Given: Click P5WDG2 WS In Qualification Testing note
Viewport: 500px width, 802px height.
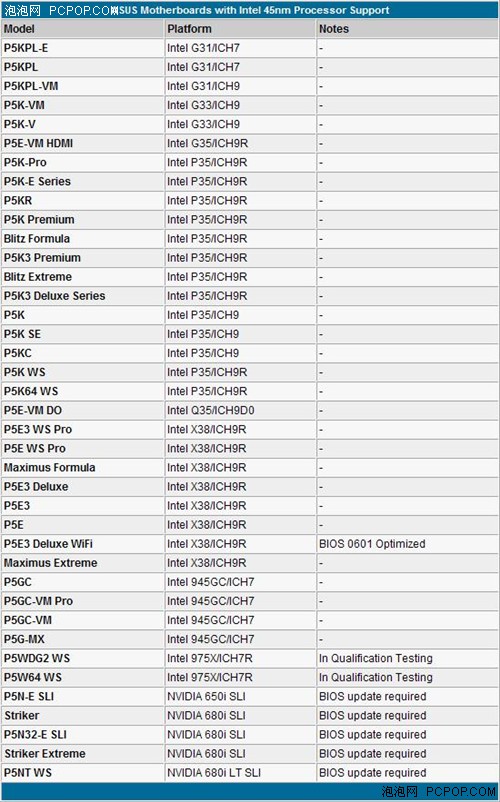Looking at the screenshot, I should tap(376, 658).
